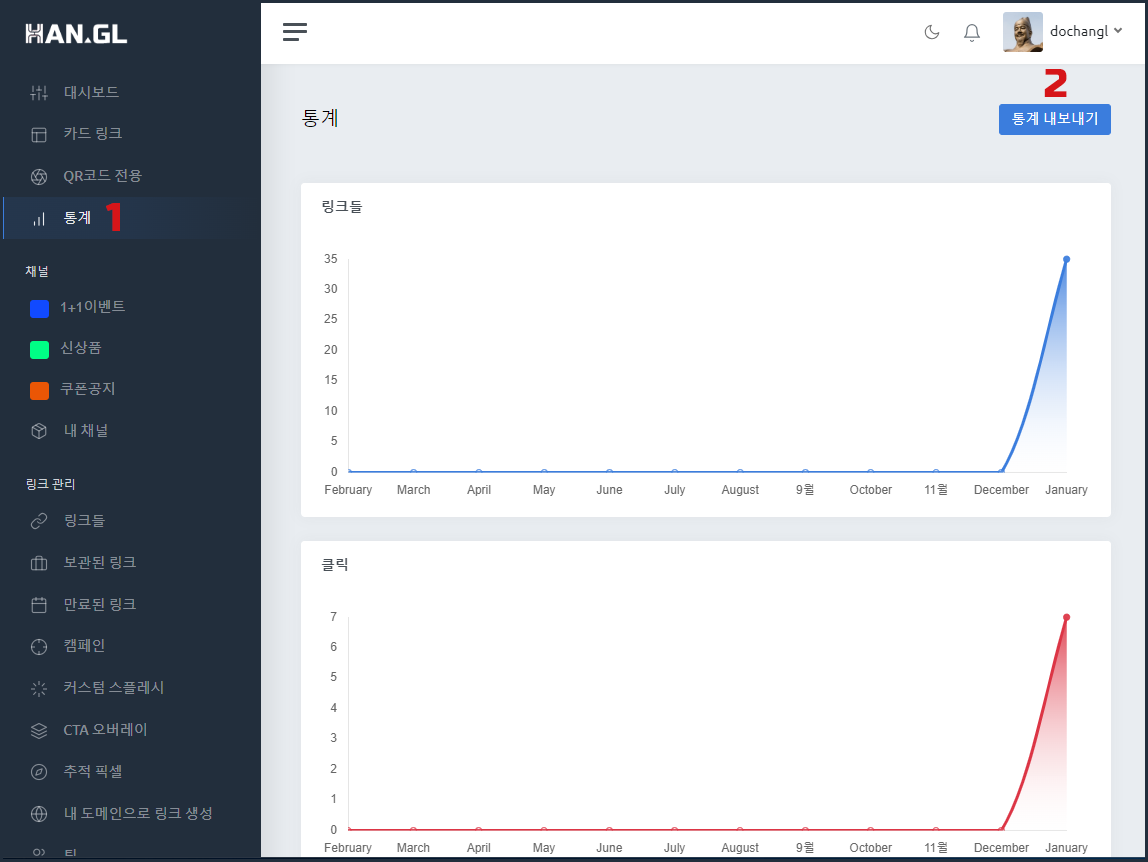Click the orange 쿠폰공지 channel swatch

40,390
